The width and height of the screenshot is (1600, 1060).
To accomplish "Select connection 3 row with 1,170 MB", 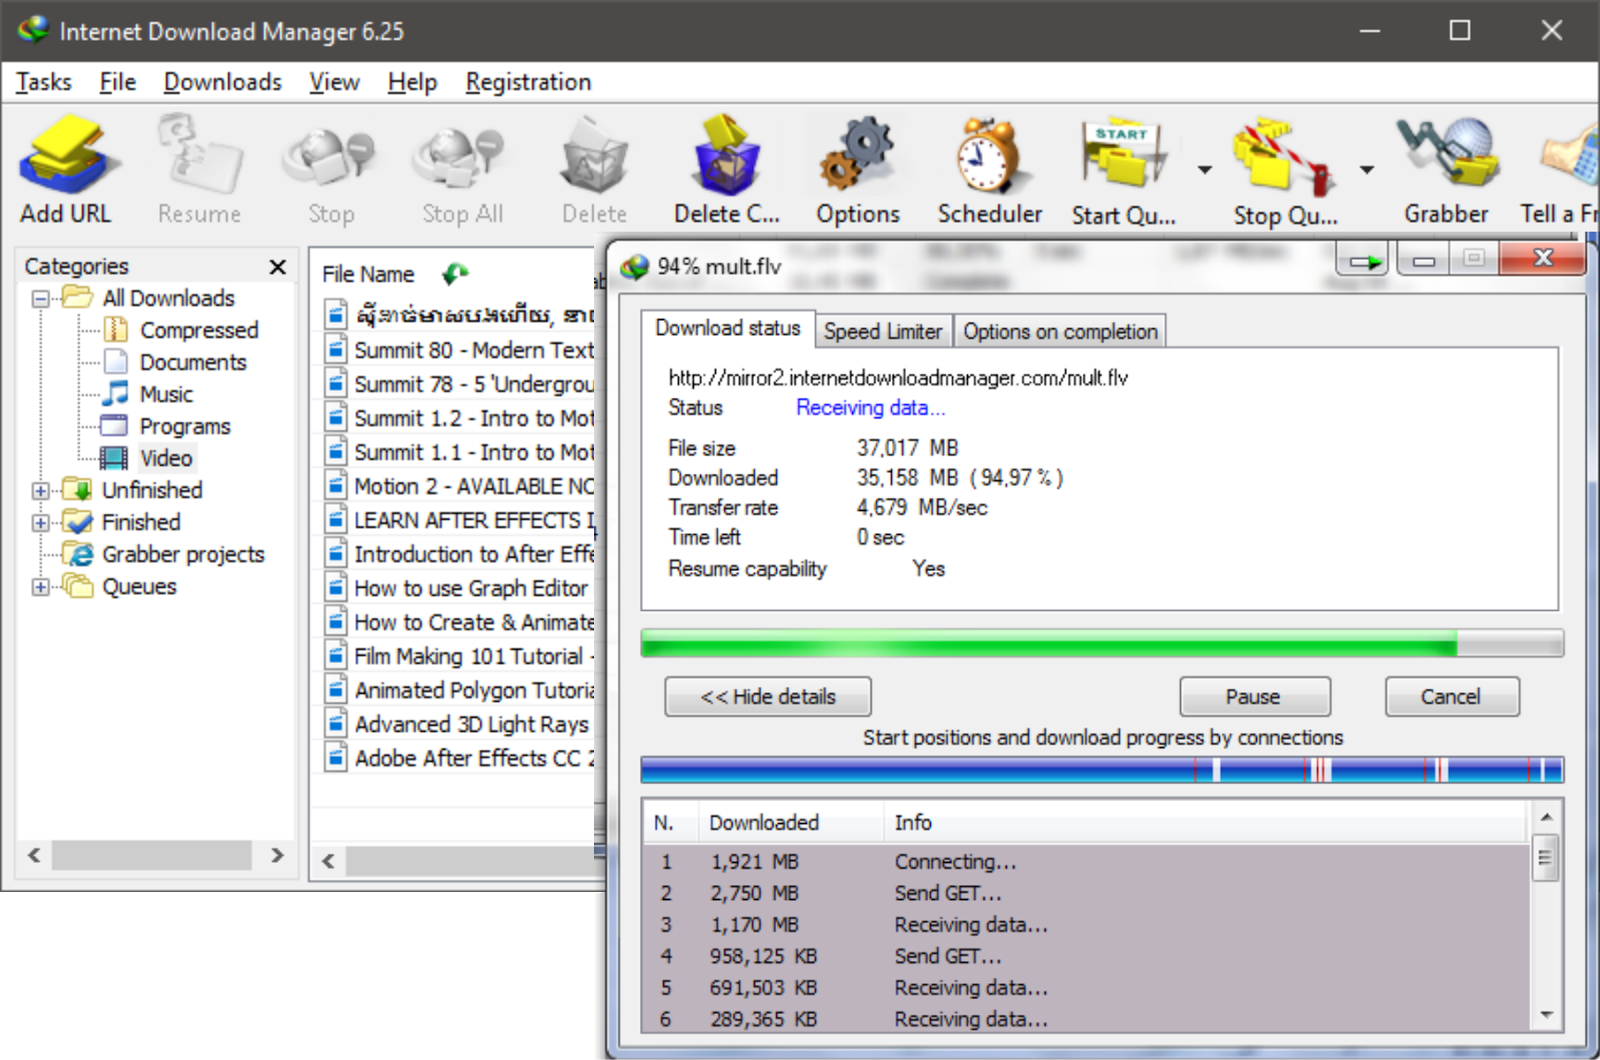I will pyautogui.click(x=1087, y=924).
